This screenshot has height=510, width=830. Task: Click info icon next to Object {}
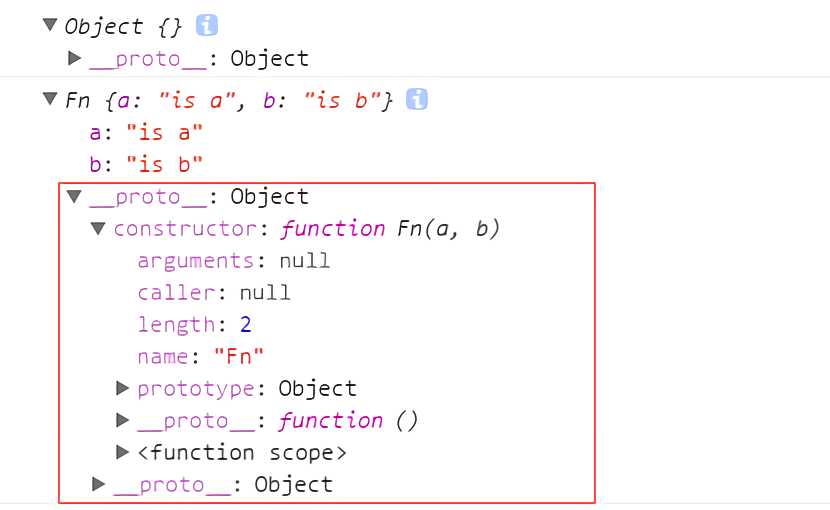(206, 25)
